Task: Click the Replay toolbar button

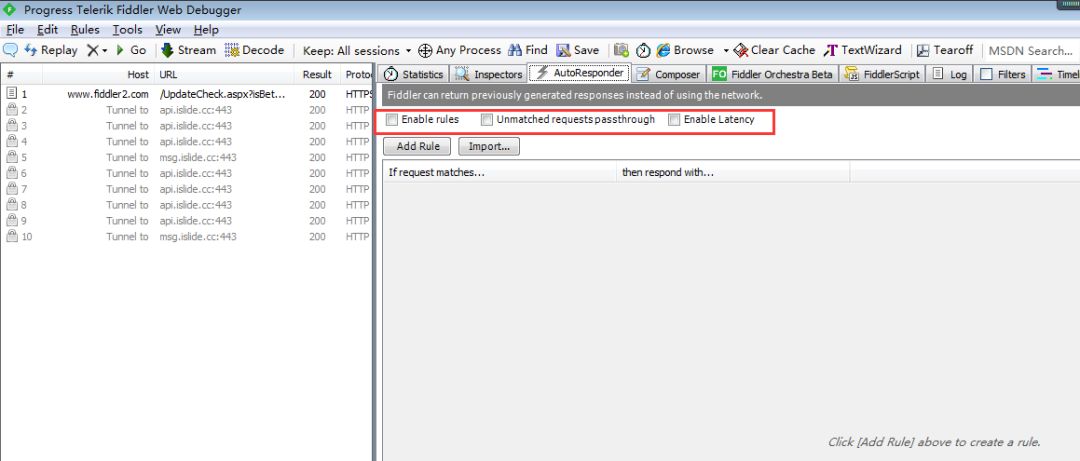Action: 51,50
